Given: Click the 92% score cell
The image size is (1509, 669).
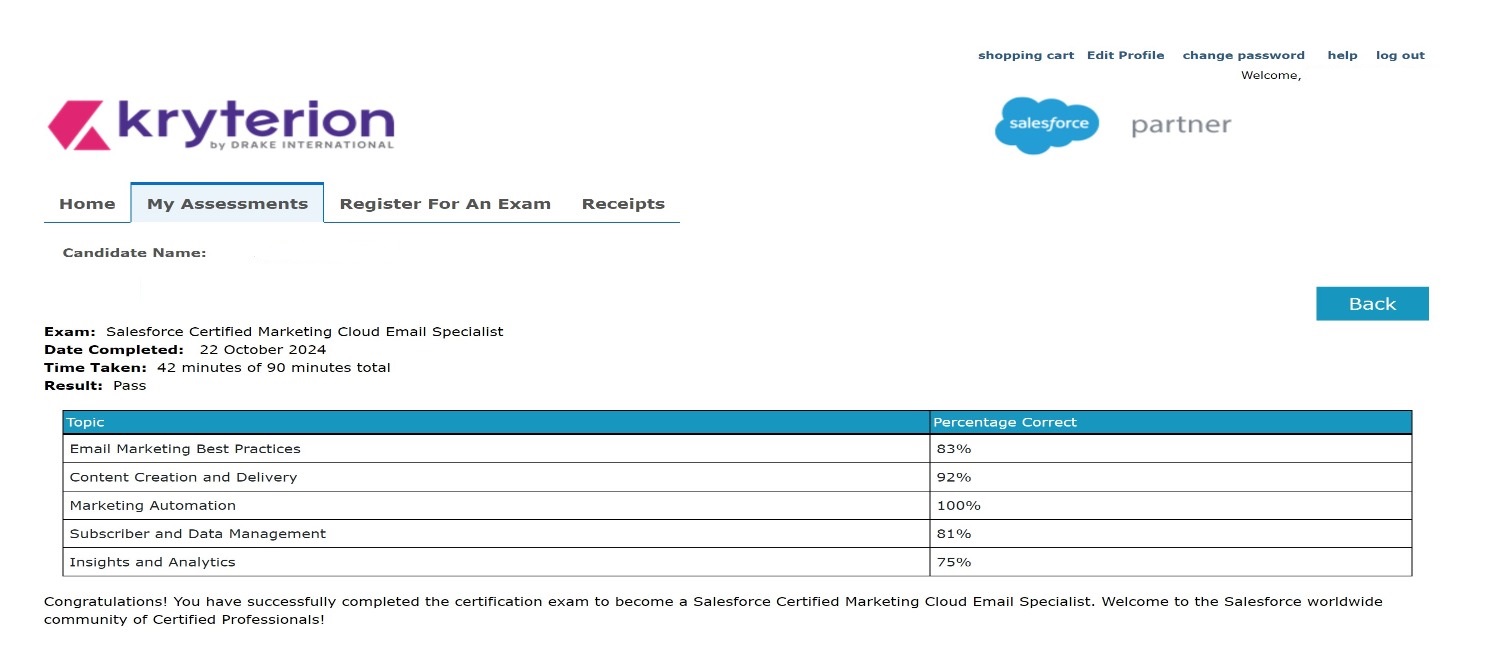Looking at the screenshot, I should [x=1171, y=477].
